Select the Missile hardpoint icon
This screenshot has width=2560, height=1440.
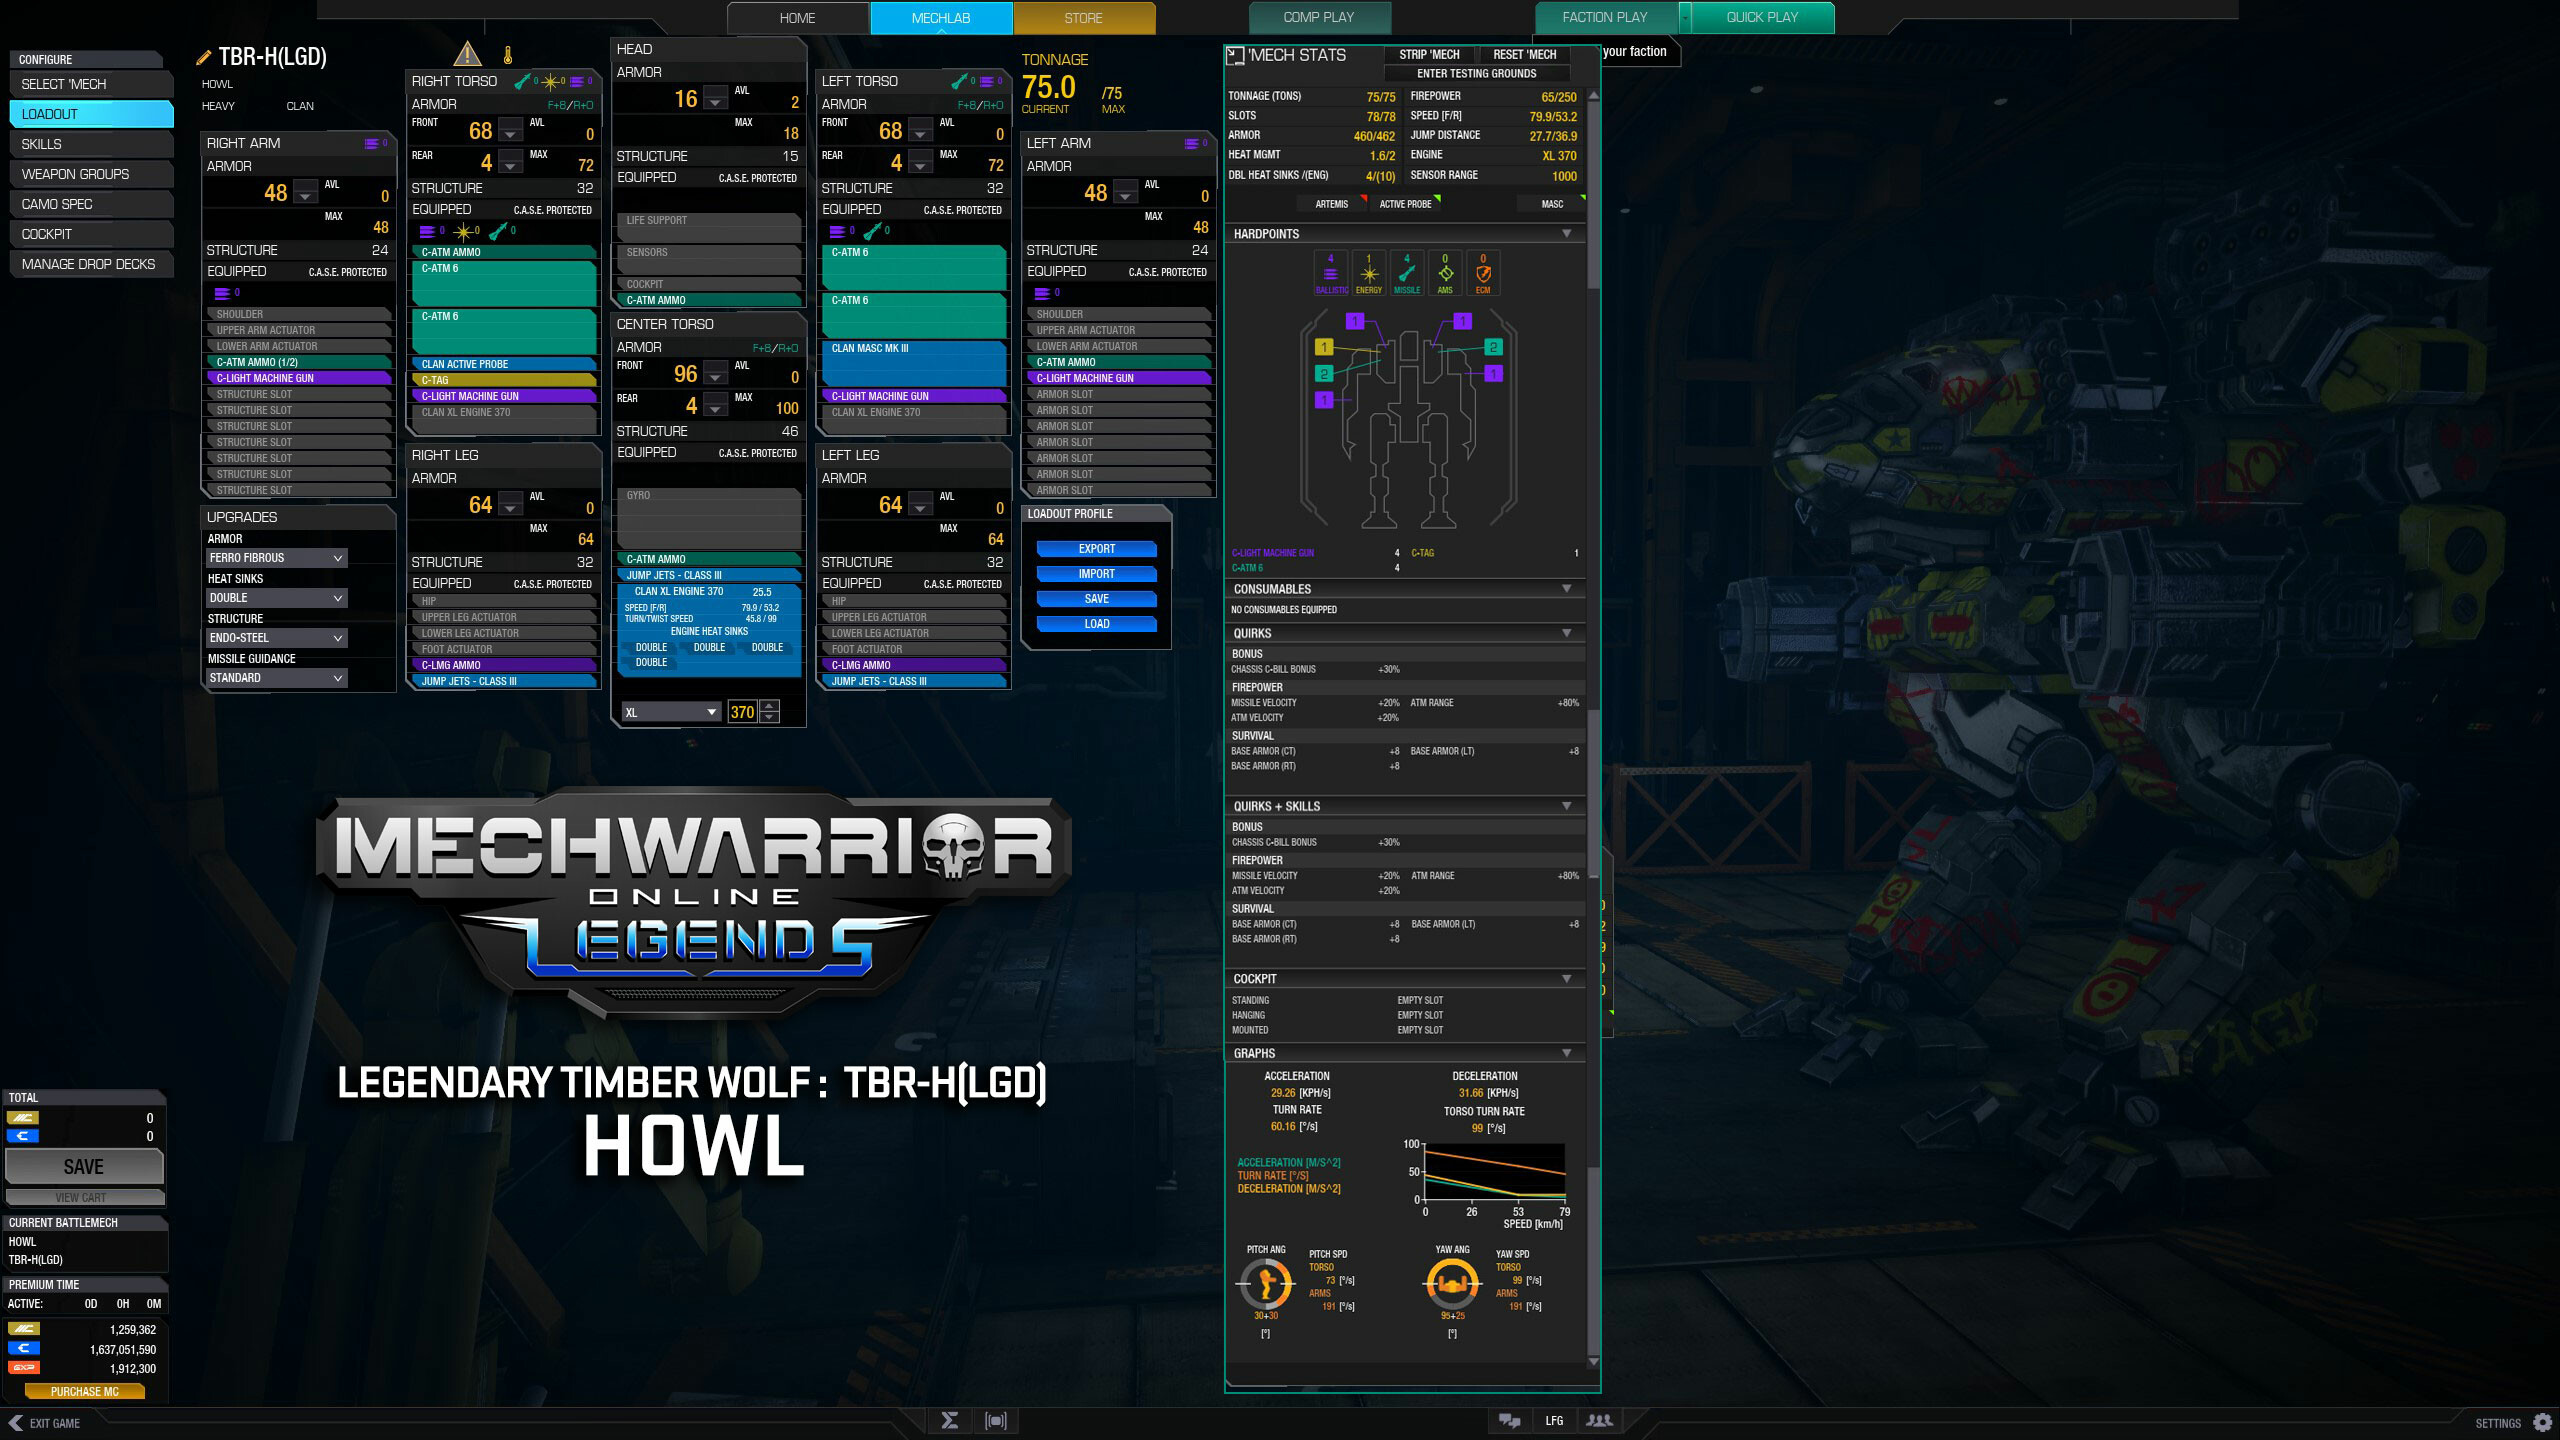[x=1406, y=270]
